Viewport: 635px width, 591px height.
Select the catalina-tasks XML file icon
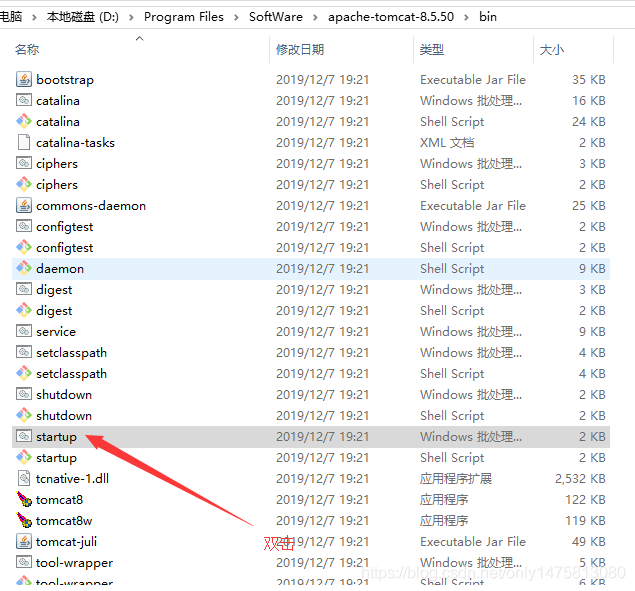24,143
